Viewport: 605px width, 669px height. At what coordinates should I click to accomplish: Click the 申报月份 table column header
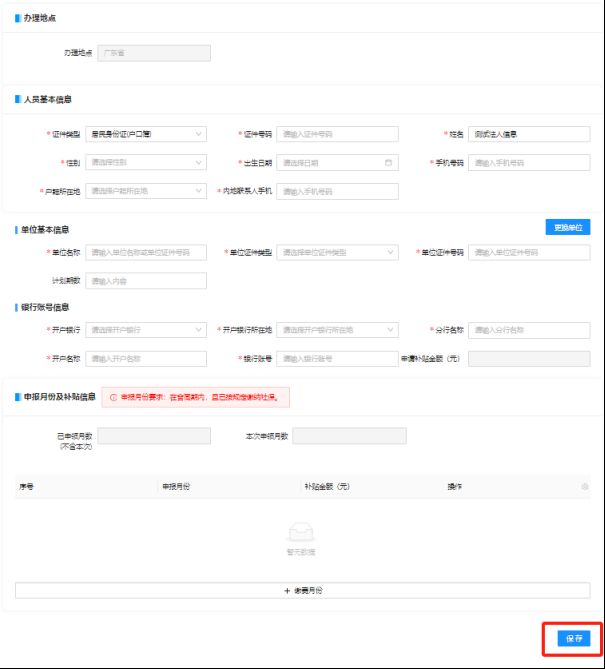[x=176, y=486]
